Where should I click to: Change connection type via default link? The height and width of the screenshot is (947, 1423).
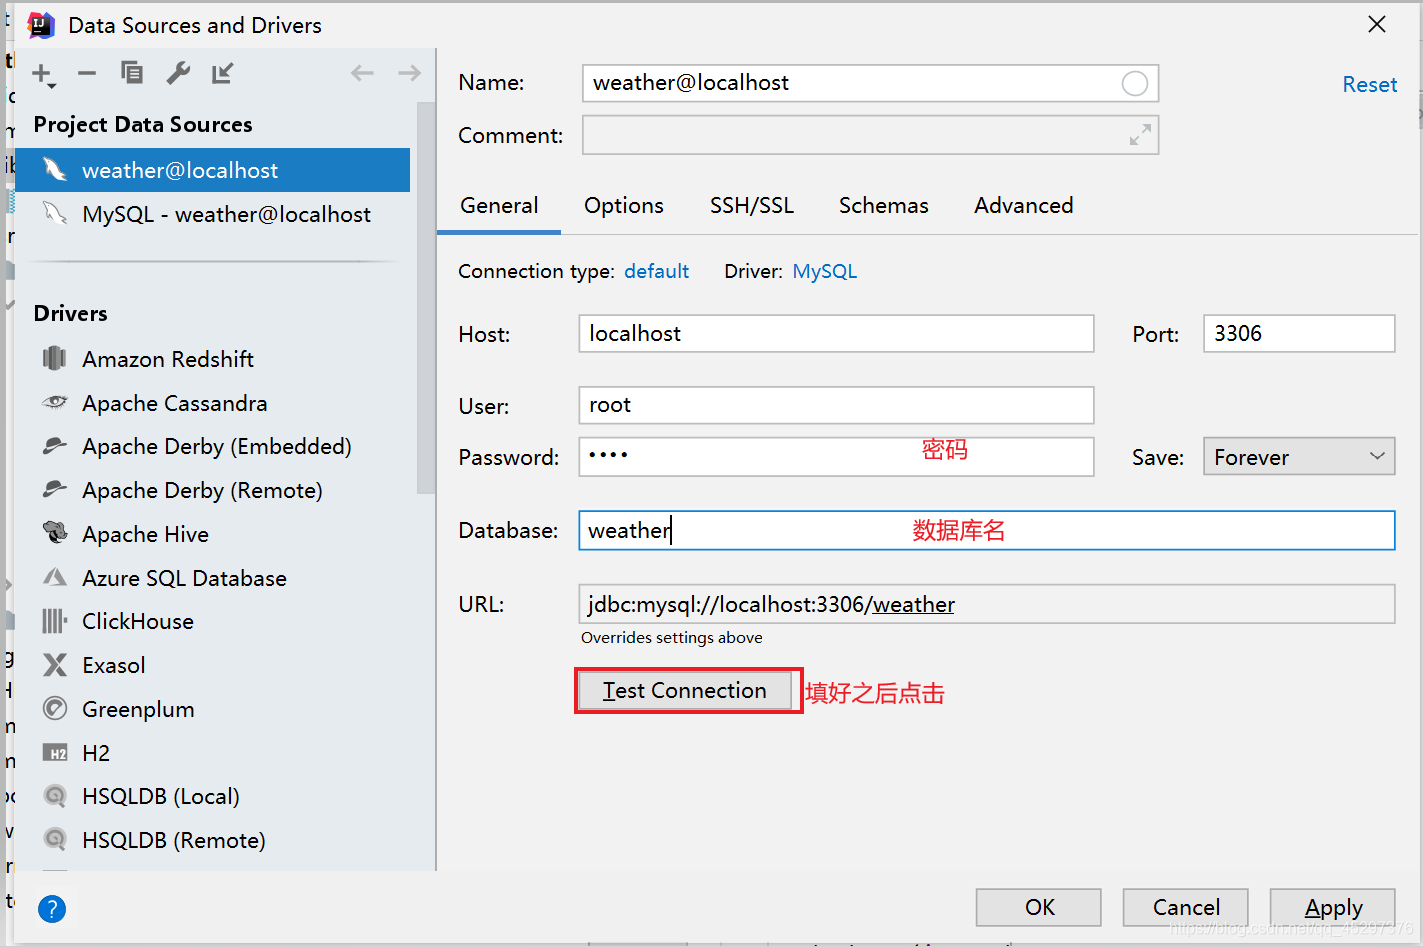657,271
